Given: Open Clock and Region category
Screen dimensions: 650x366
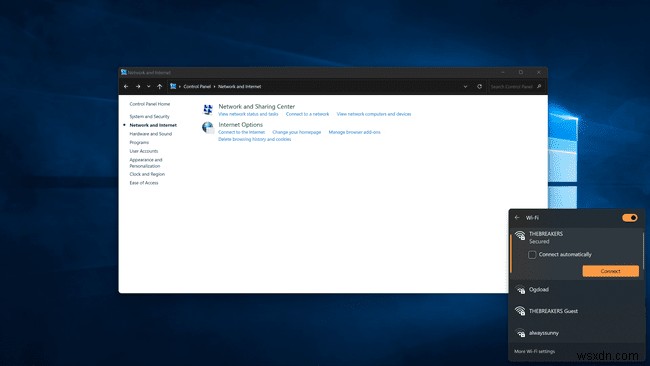Looking at the screenshot, I should point(147,175).
